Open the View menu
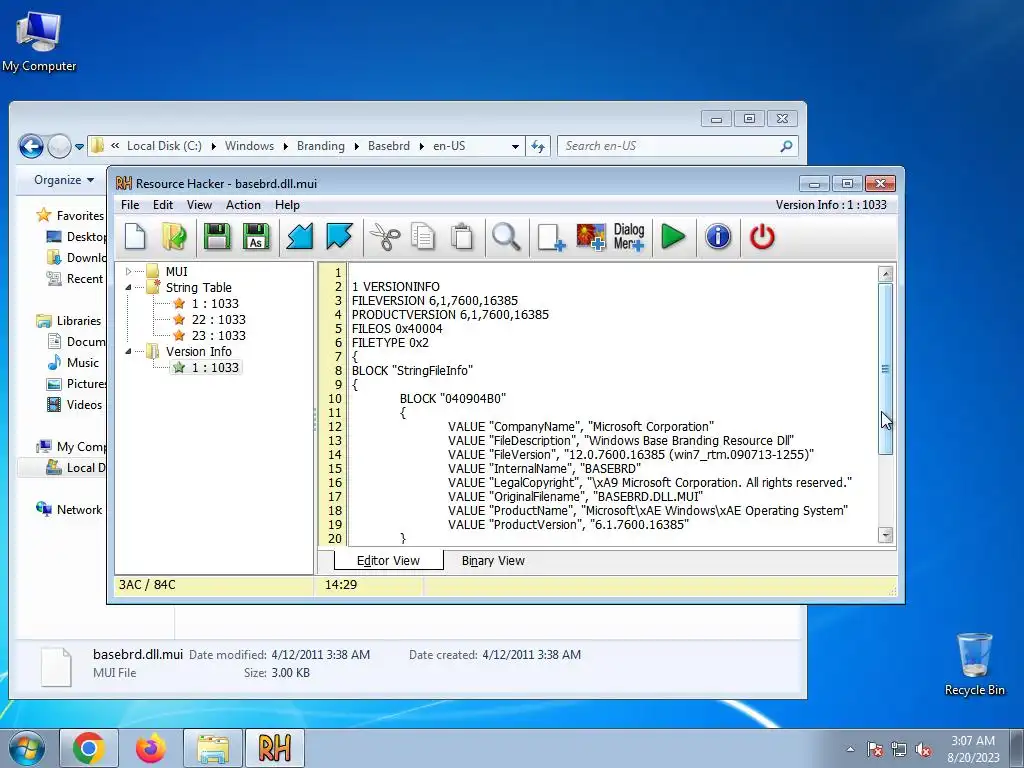The height and width of the screenshot is (768, 1024). tap(199, 205)
